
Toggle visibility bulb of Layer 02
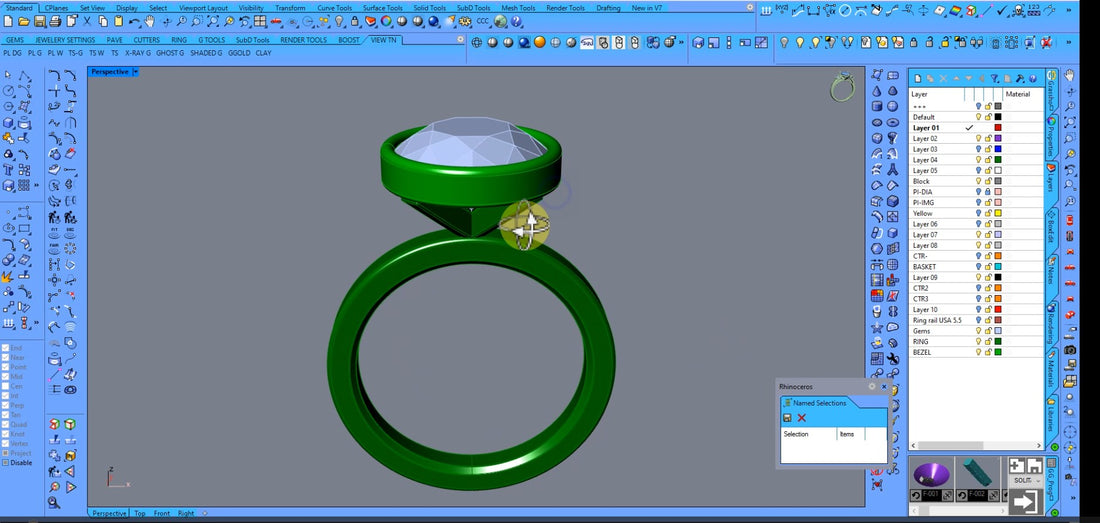[x=979, y=139]
